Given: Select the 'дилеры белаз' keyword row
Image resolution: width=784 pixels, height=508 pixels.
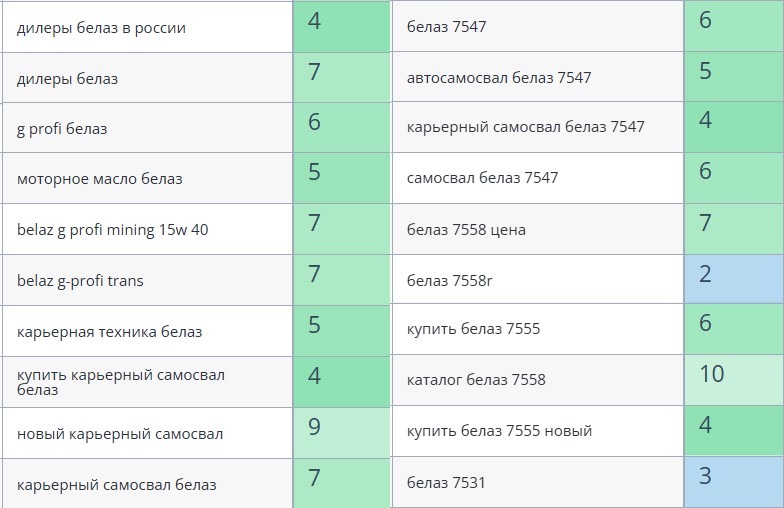Looking at the screenshot, I should click(x=67, y=78).
